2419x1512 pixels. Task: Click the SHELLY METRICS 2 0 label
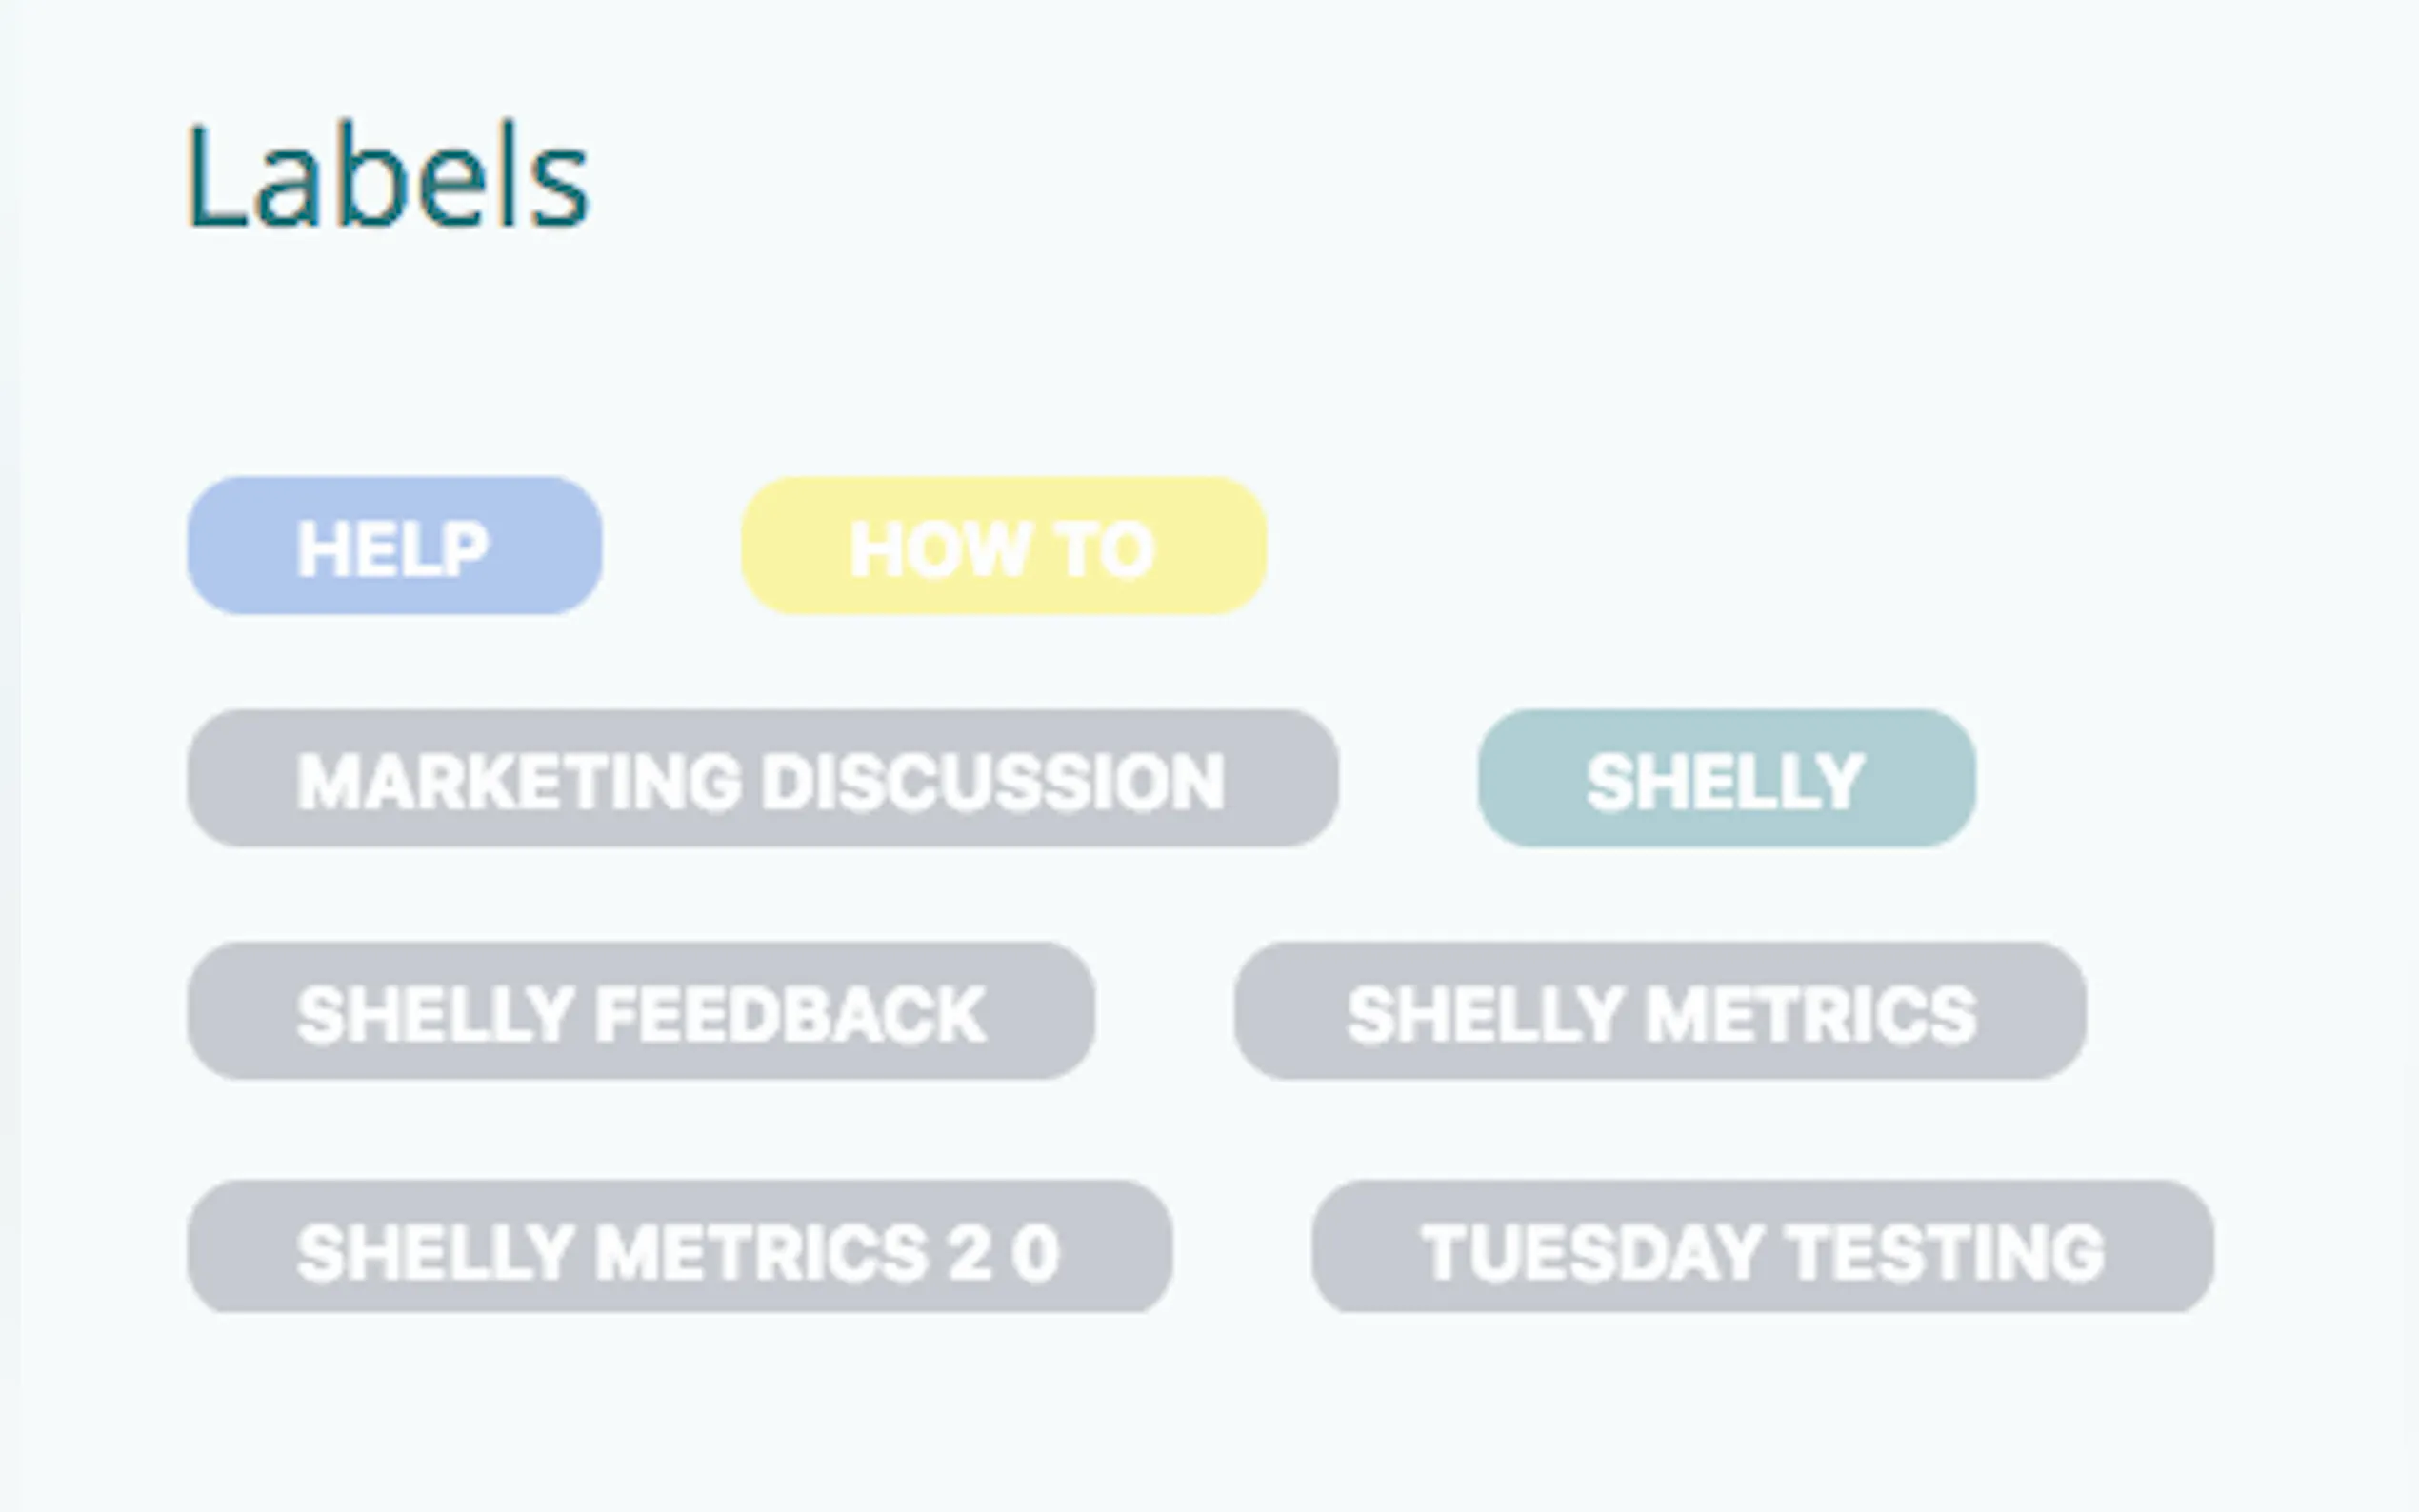[x=679, y=1248]
